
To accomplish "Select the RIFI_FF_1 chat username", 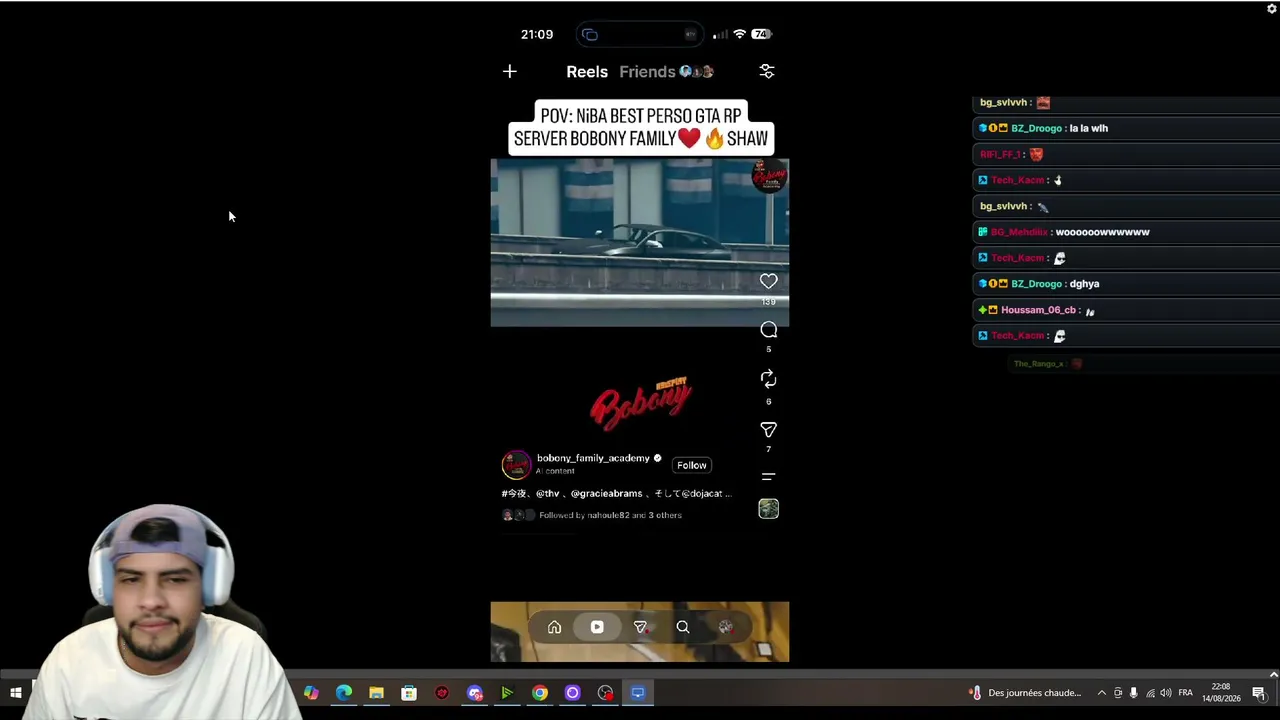I will pos(1000,154).
